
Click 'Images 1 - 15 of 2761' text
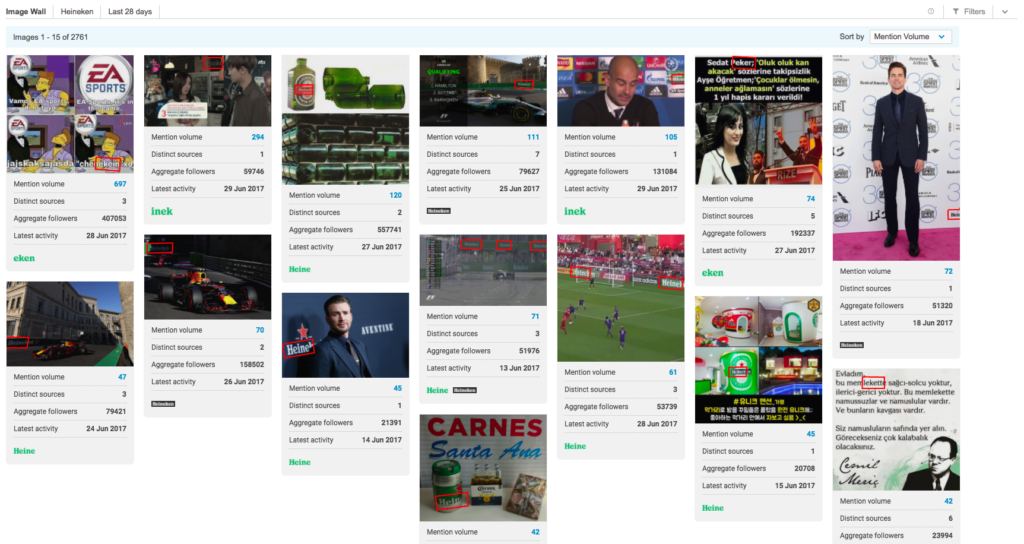click(x=51, y=37)
